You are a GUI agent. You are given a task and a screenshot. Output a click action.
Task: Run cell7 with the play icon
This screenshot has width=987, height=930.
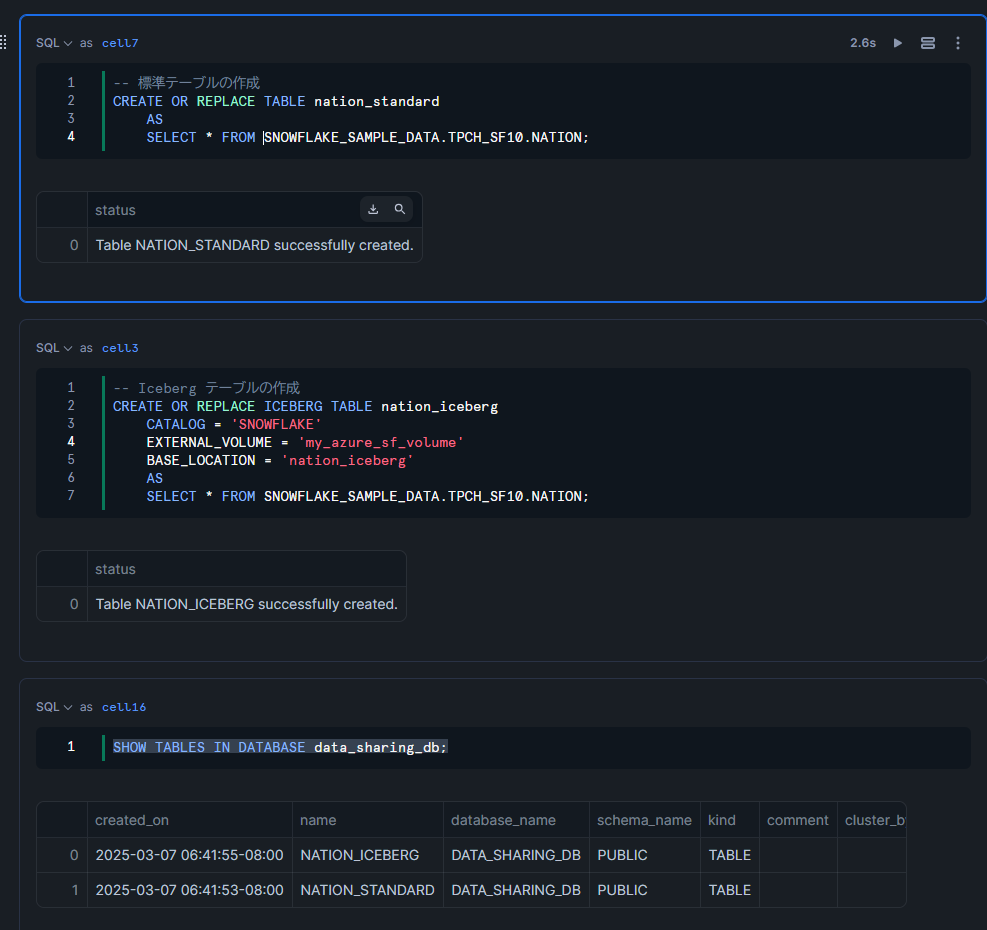pyautogui.click(x=898, y=43)
